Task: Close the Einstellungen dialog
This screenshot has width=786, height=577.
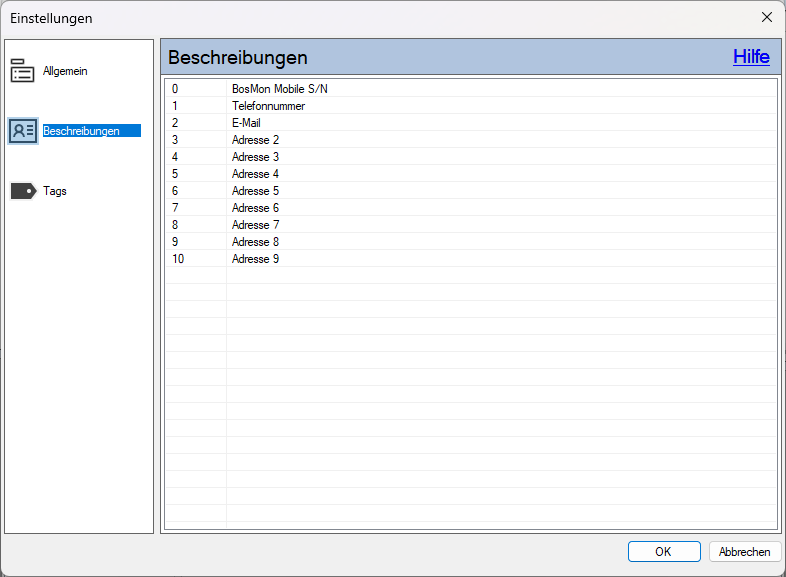Action: (x=766, y=18)
